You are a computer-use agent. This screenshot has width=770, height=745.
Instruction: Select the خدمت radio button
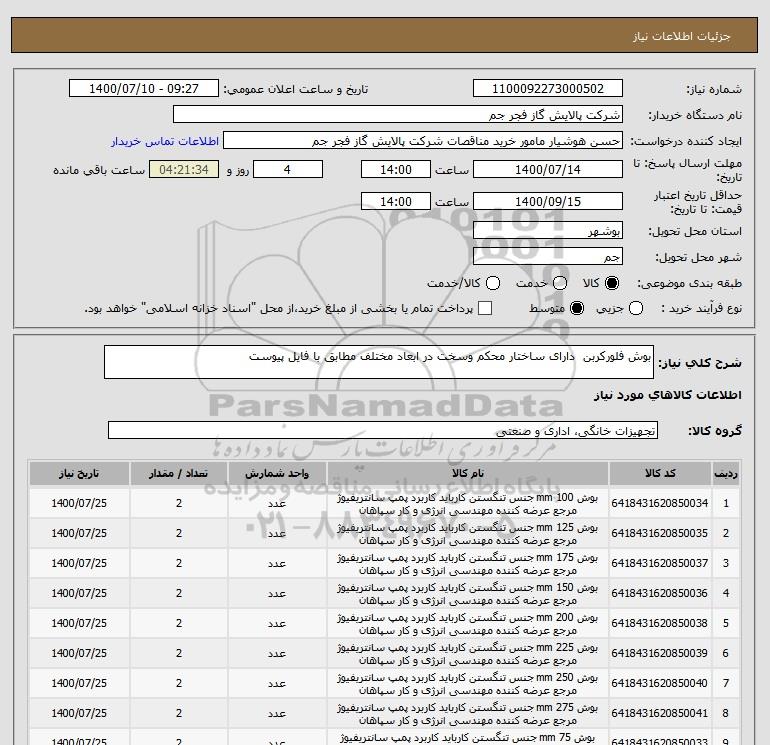[x=560, y=283]
